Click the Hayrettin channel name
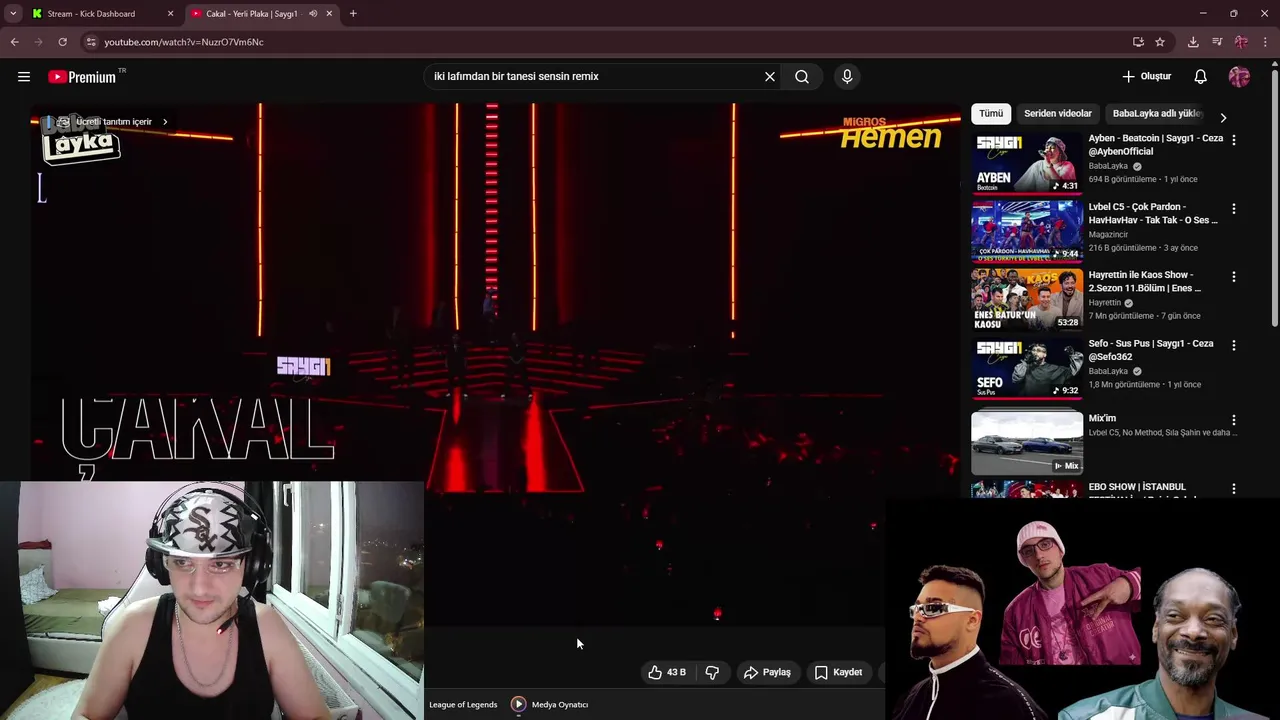Screen dimensions: 1280x720 tap(1105, 303)
